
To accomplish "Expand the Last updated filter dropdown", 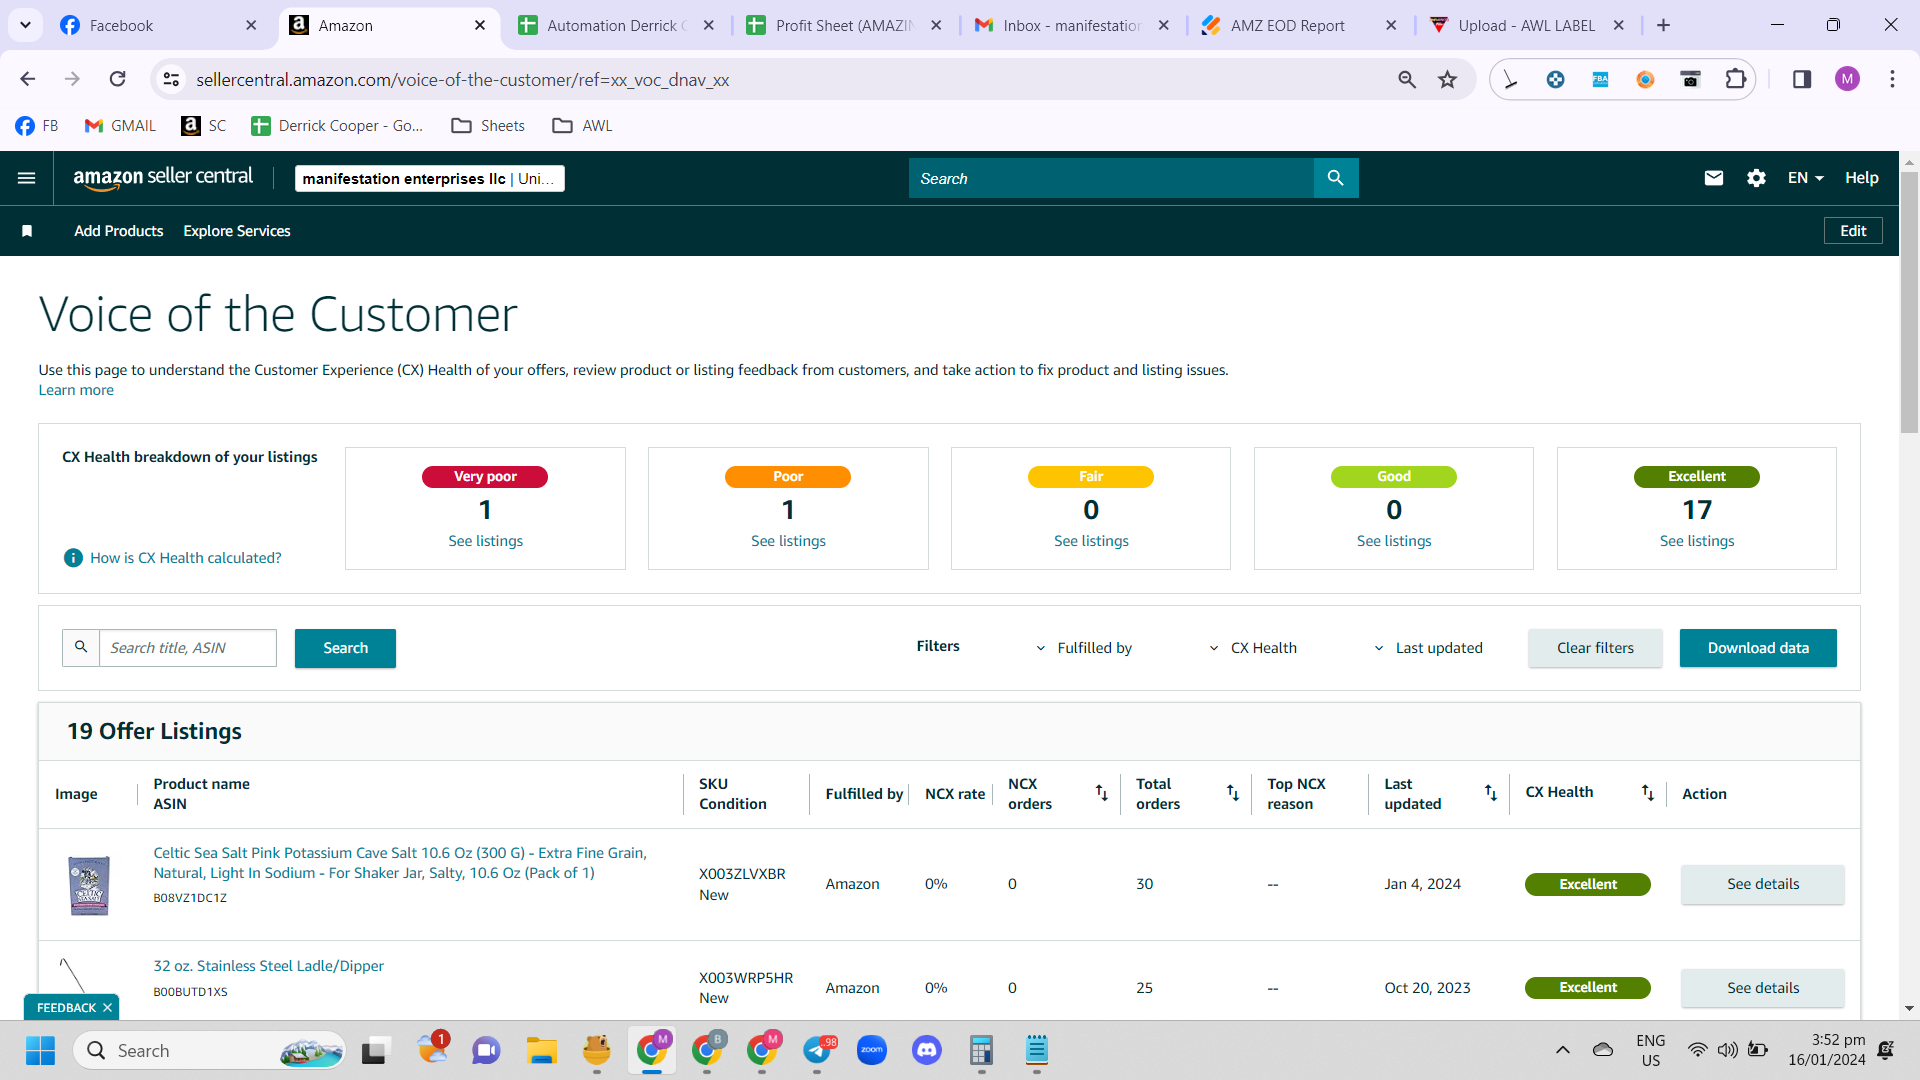I will coord(1428,648).
